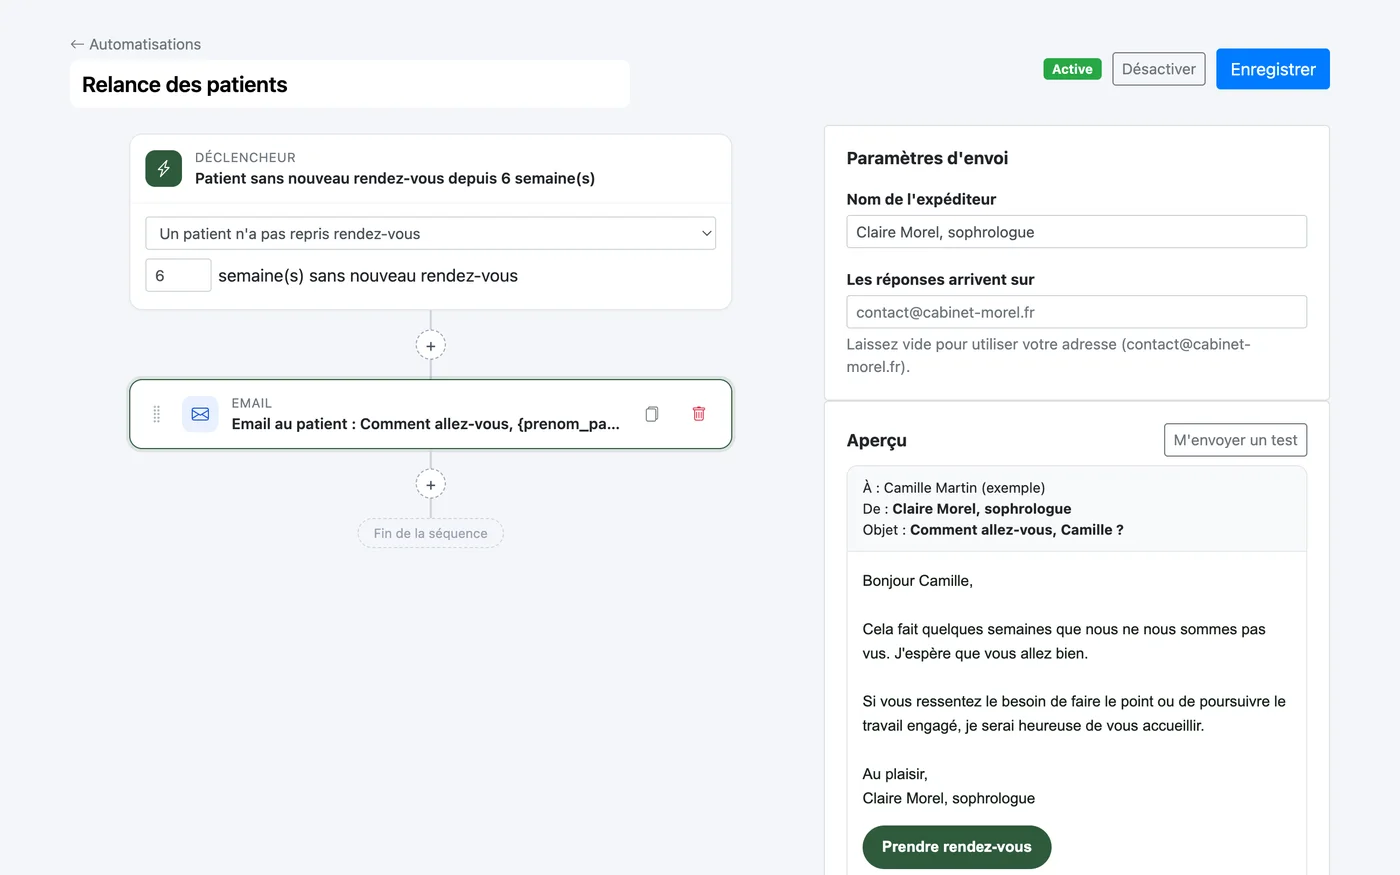The image size is (1400, 875).
Task: Duplicate the email step with the copy icon
Action: [x=652, y=414]
